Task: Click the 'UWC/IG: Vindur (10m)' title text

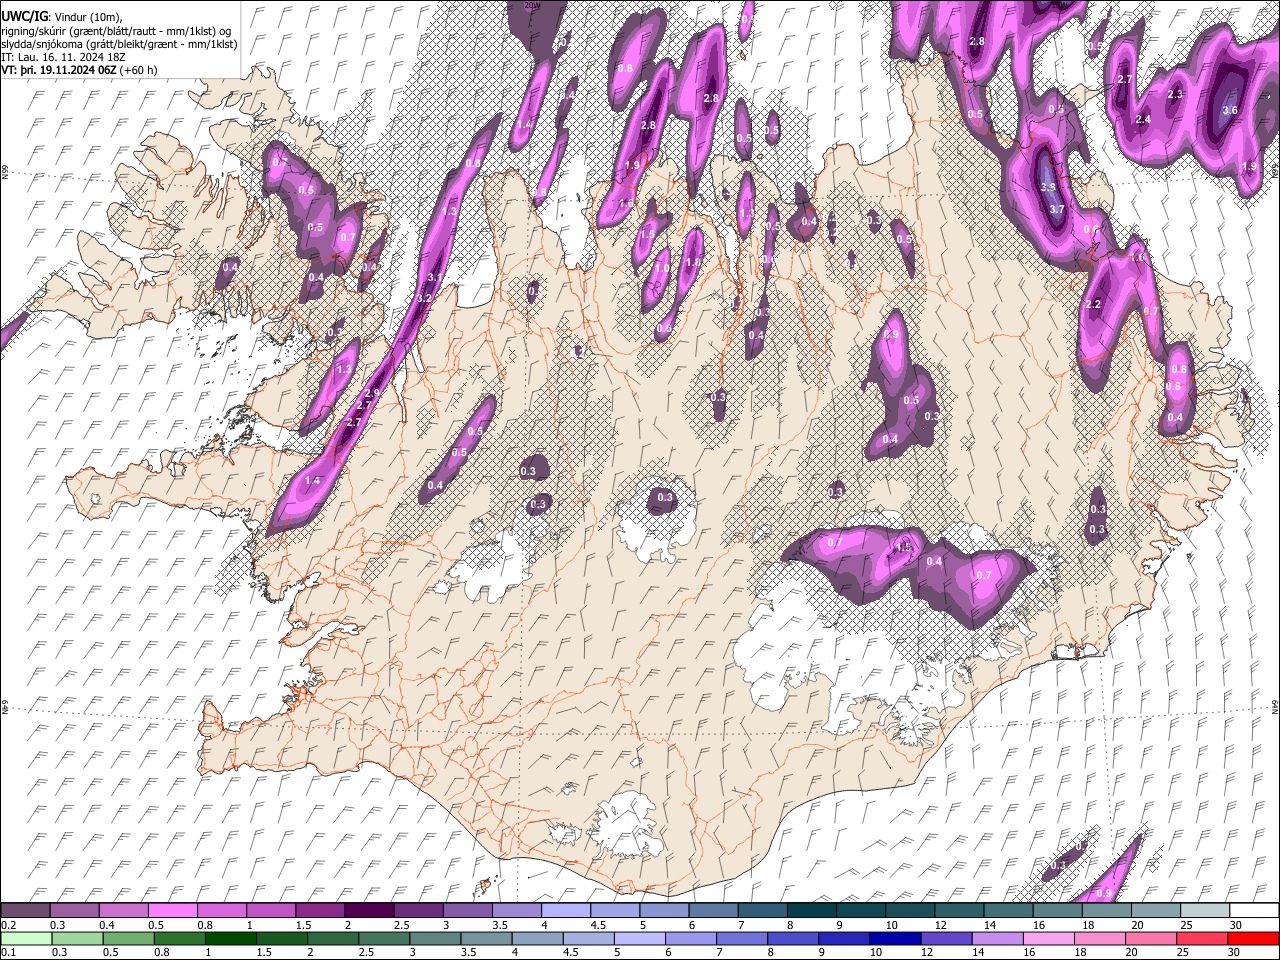Action: coord(62,17)
